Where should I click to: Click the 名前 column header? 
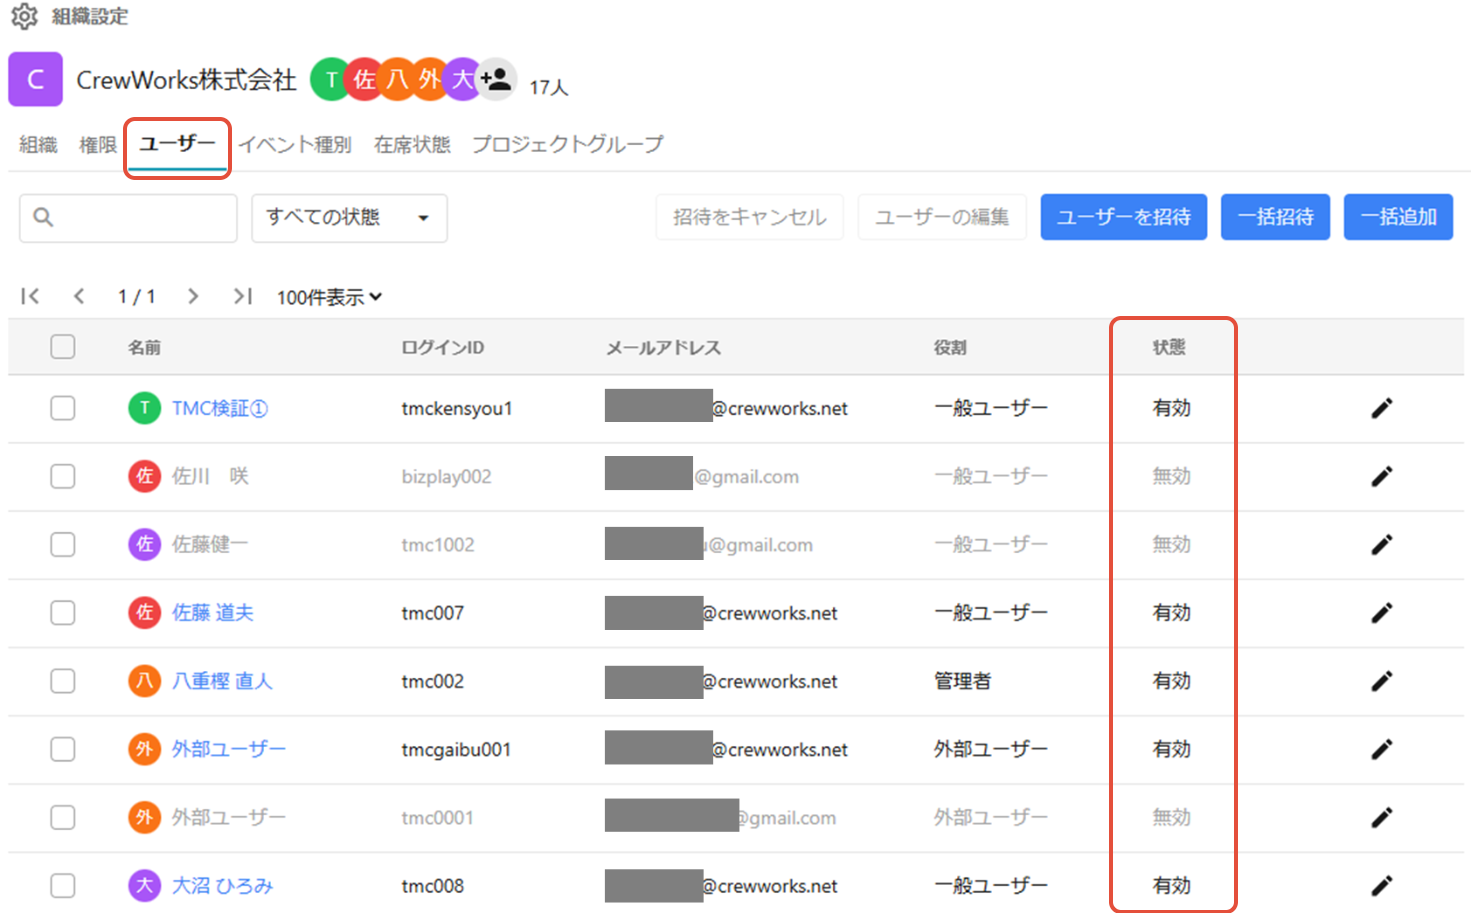[x=144, y=347]
